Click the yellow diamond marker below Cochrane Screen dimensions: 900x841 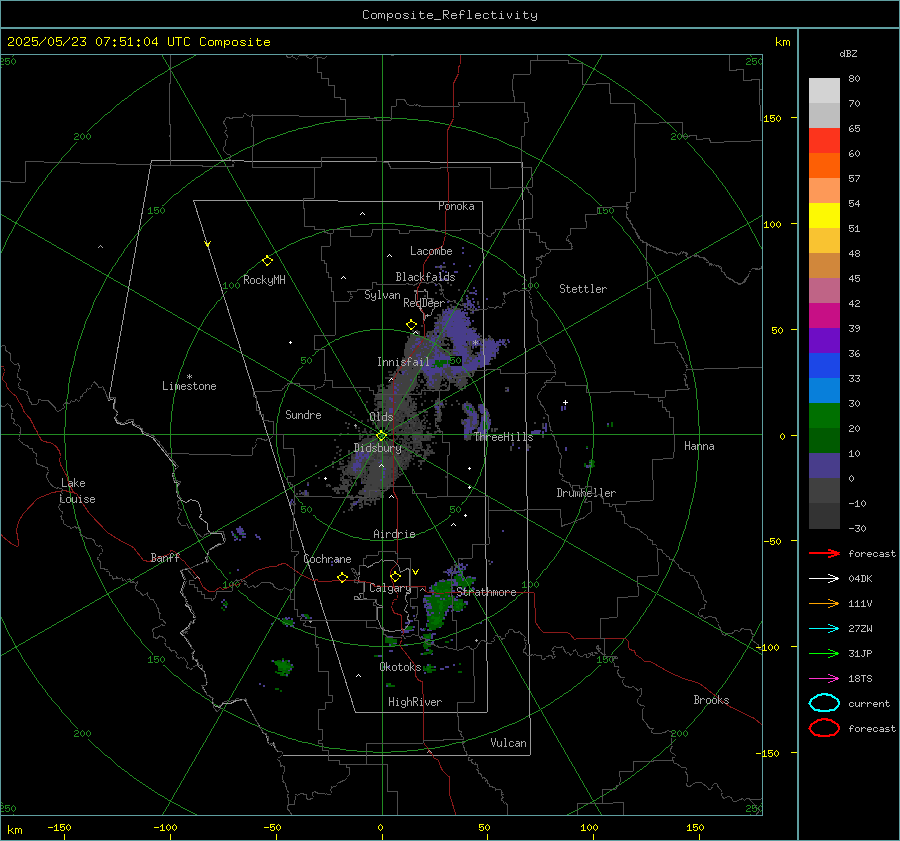[343, 577]
